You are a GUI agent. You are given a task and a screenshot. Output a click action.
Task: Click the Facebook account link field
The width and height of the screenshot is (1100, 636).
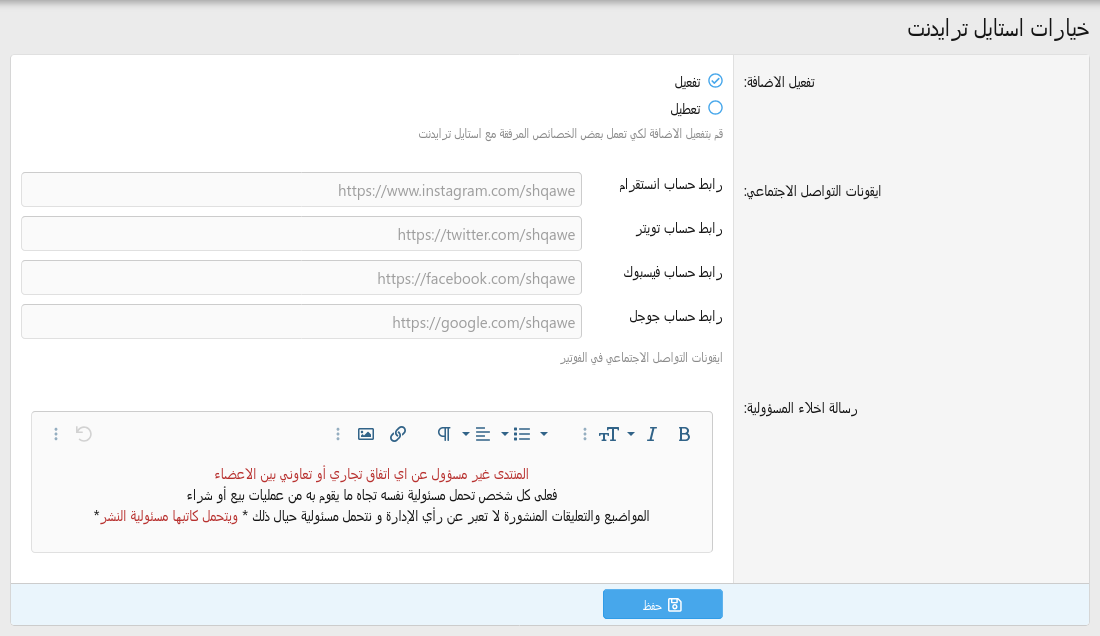[x=301, y=278]
